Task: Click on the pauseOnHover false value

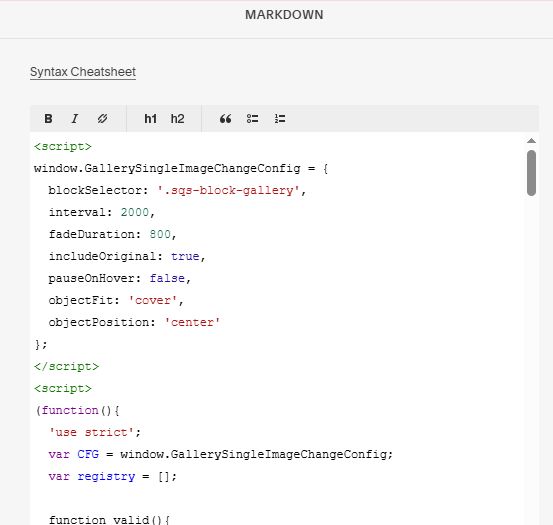Action: 167,278
